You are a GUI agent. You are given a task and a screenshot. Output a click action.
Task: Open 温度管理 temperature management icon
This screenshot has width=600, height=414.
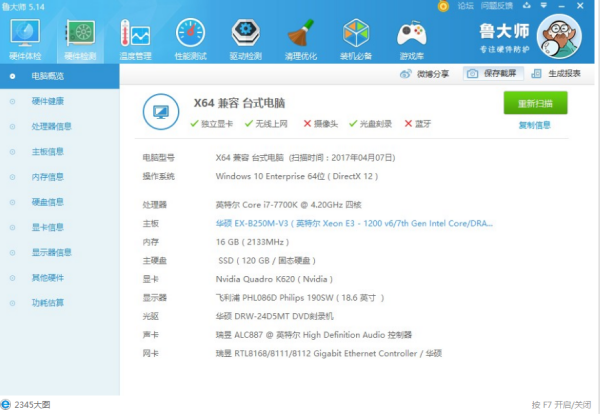(135, 39)
